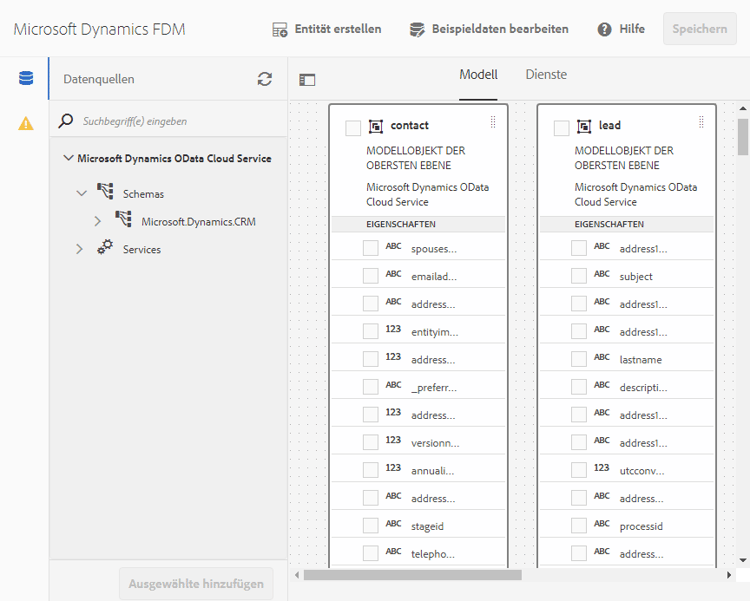Refresh the Datenquellen list
Image resolution: width=750 pixels, height=601 pixels.
[265, 79]
